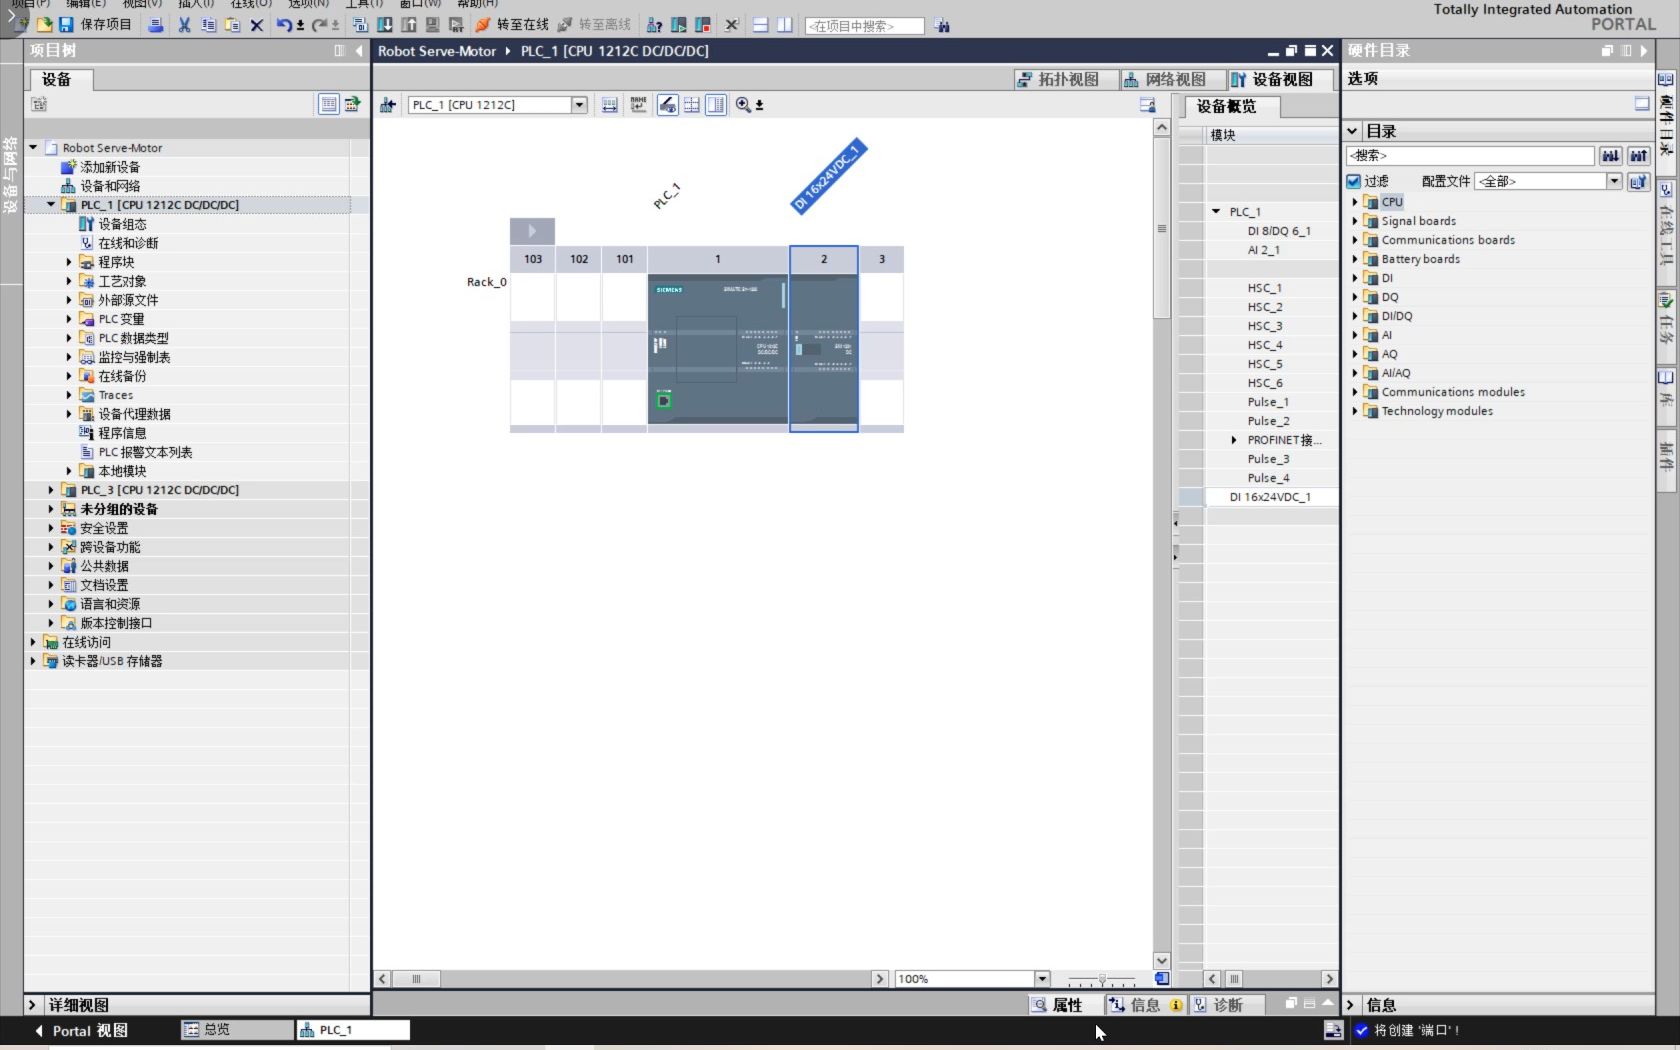
Task: Split editor space vertically icon
Action: (x=785, y=25)
